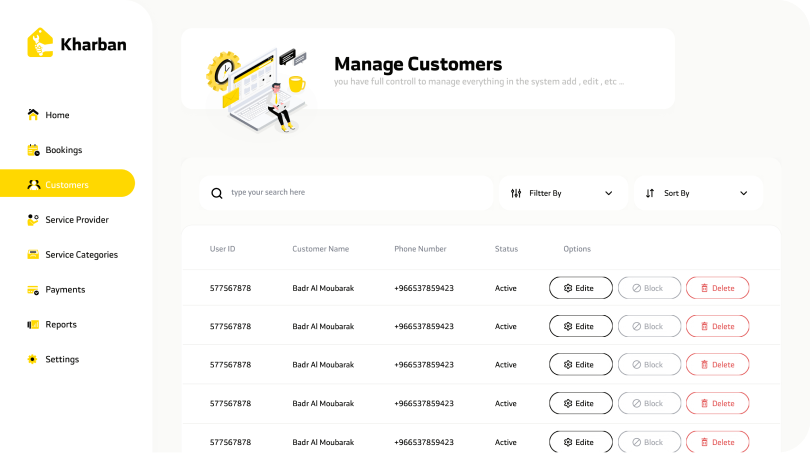Expand the Sort By dropdown chevron
The width and height of the screenshot is (811, 453).
(743, 193)
